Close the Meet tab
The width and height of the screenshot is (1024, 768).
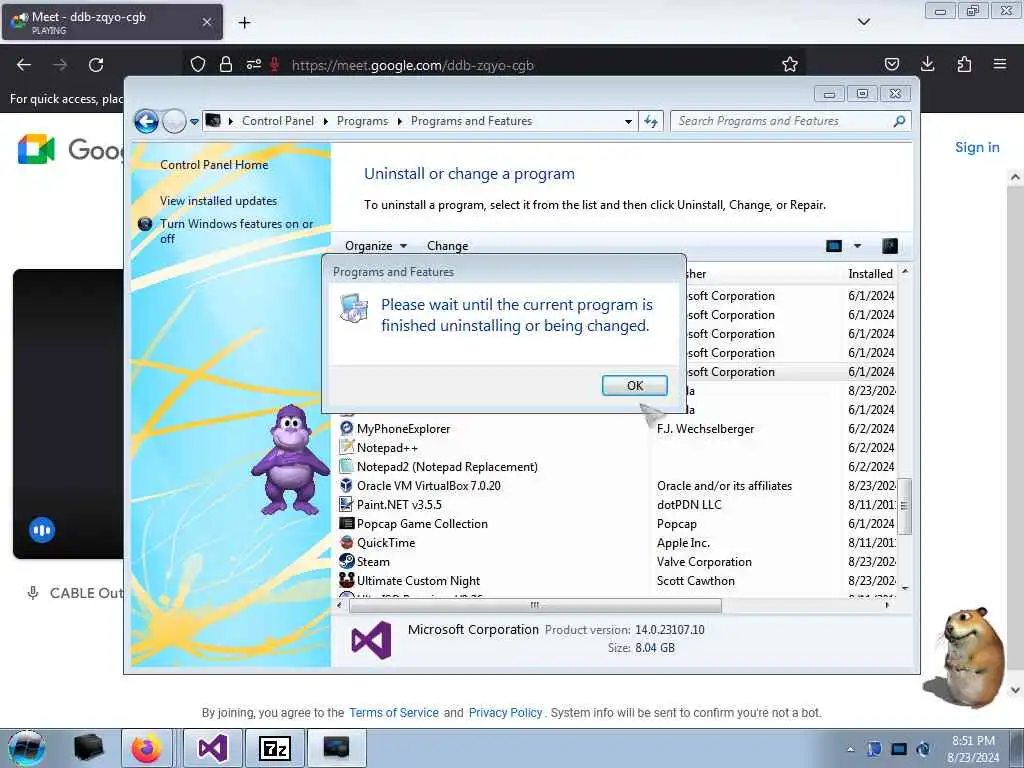click(x=206, y=22)
